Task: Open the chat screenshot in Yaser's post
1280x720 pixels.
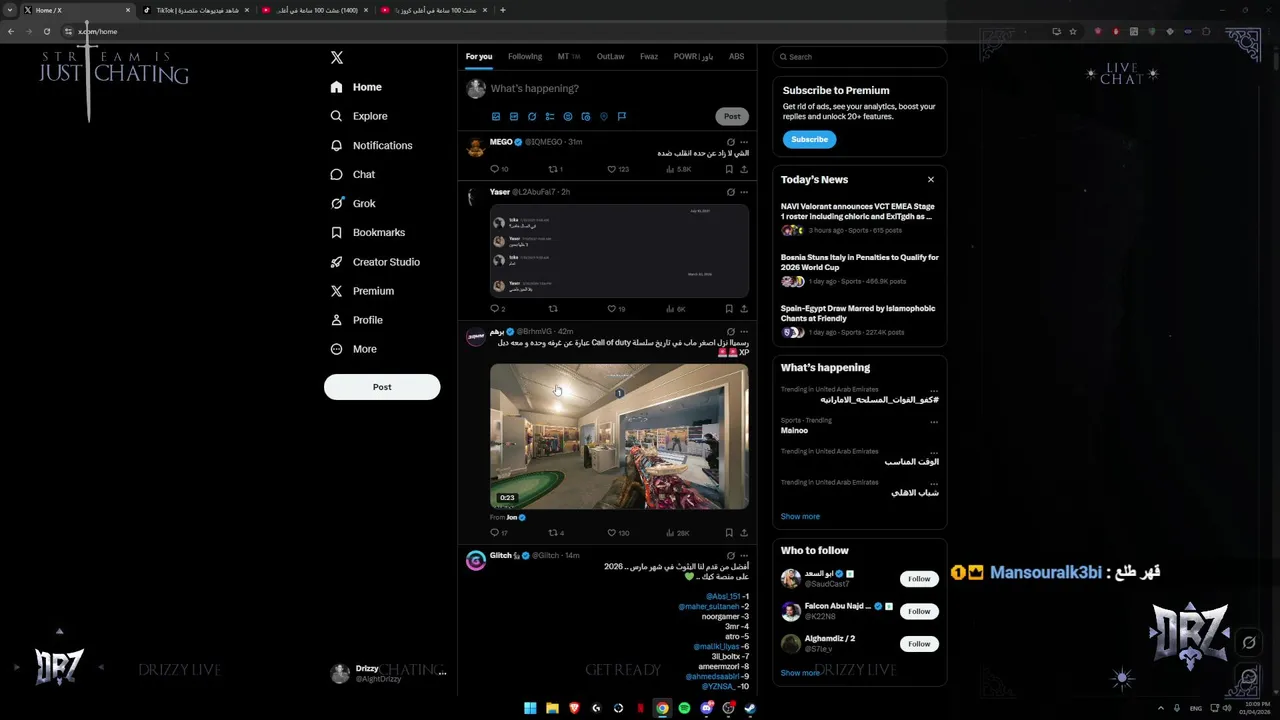Action: pyautogui.click(x=619, y=251)
